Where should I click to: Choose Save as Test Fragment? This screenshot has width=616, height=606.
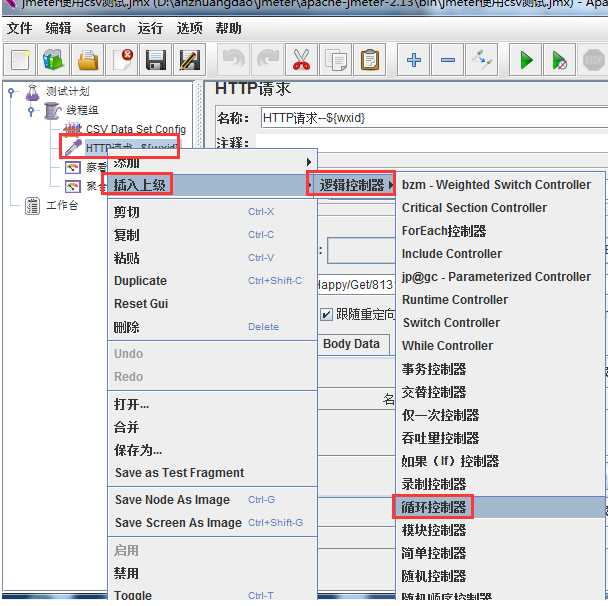click(x=213, y=473)
